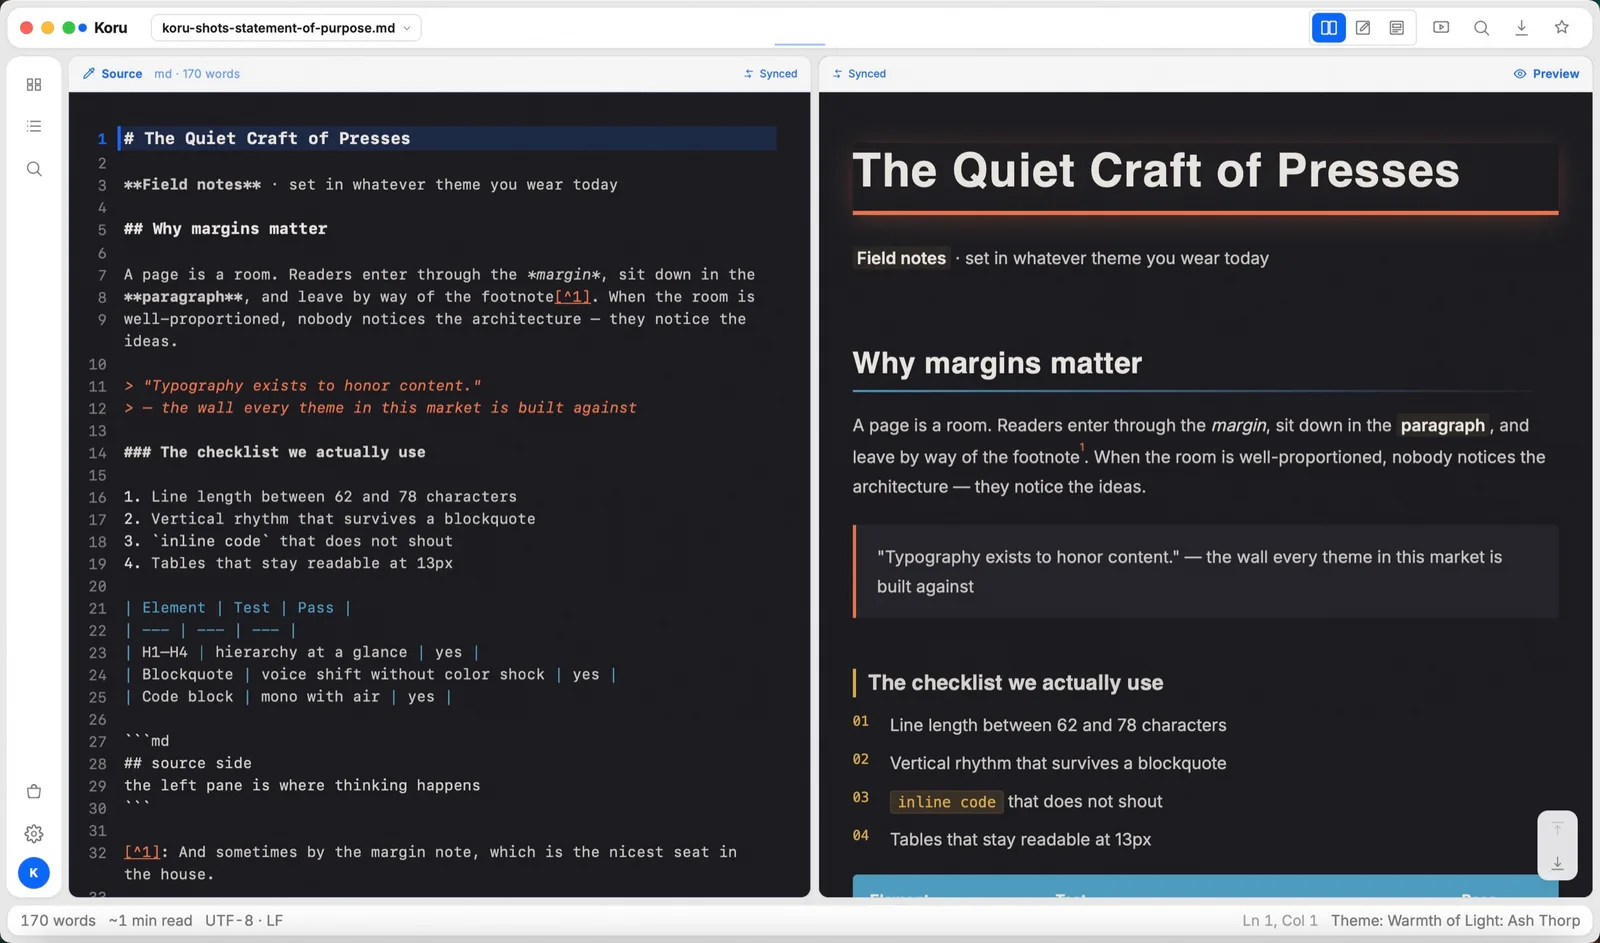
Task: Click line number 21 in the gutter
Action: (97, 608)
